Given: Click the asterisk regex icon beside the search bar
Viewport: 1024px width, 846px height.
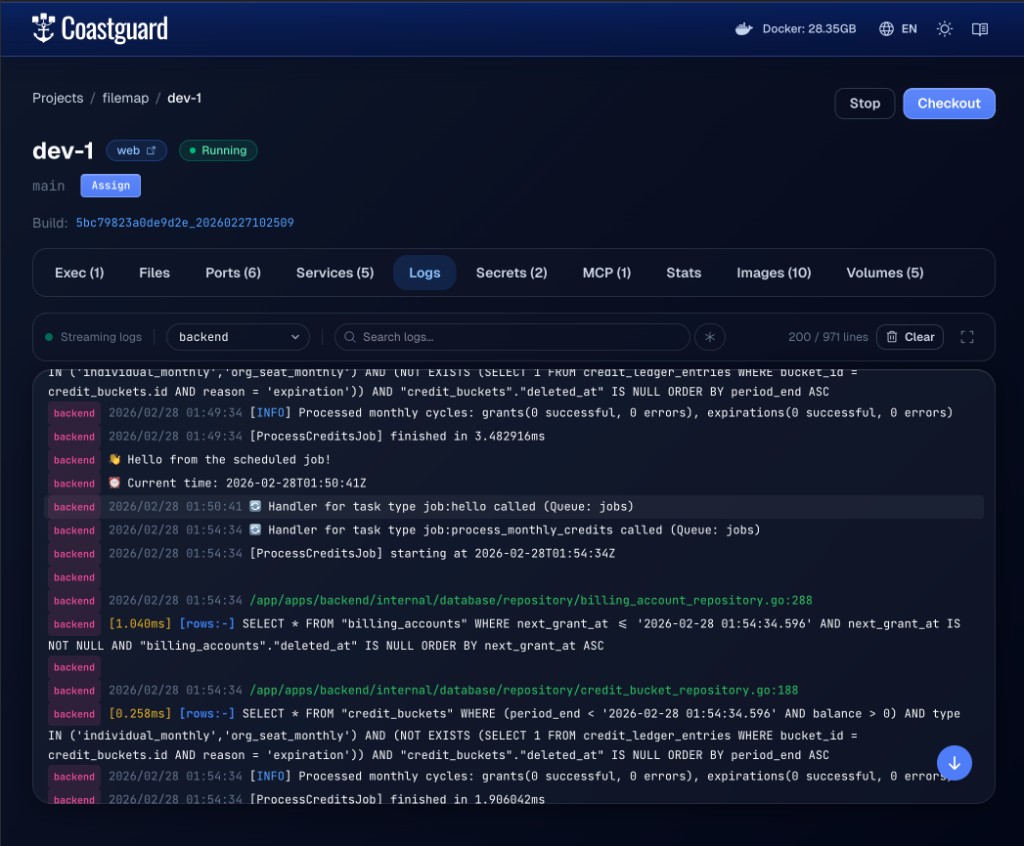Looking at the screenshot, I should [710, 337].
